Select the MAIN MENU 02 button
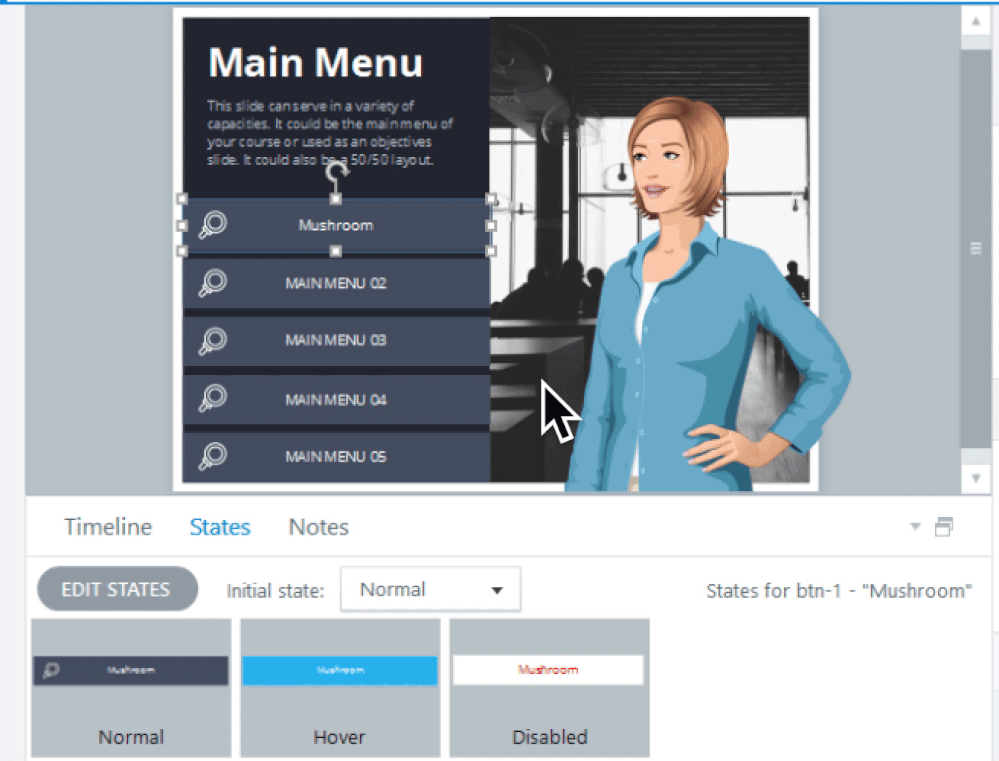999x761 pixels. coord(336,283)
